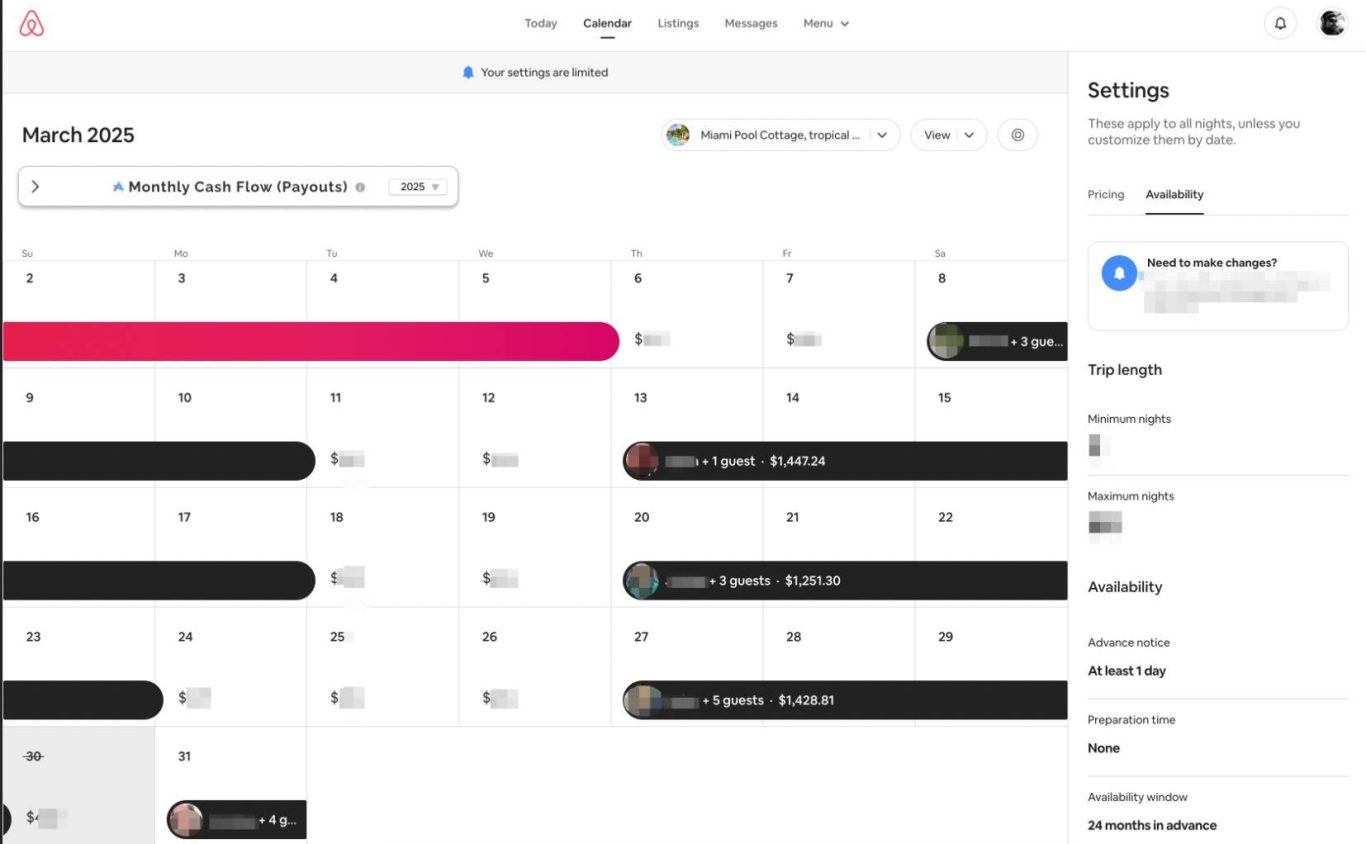Viewport: 1366px width, 844px height.
Task: Click the Airbnb logo home icon
Action: (32, 24)
